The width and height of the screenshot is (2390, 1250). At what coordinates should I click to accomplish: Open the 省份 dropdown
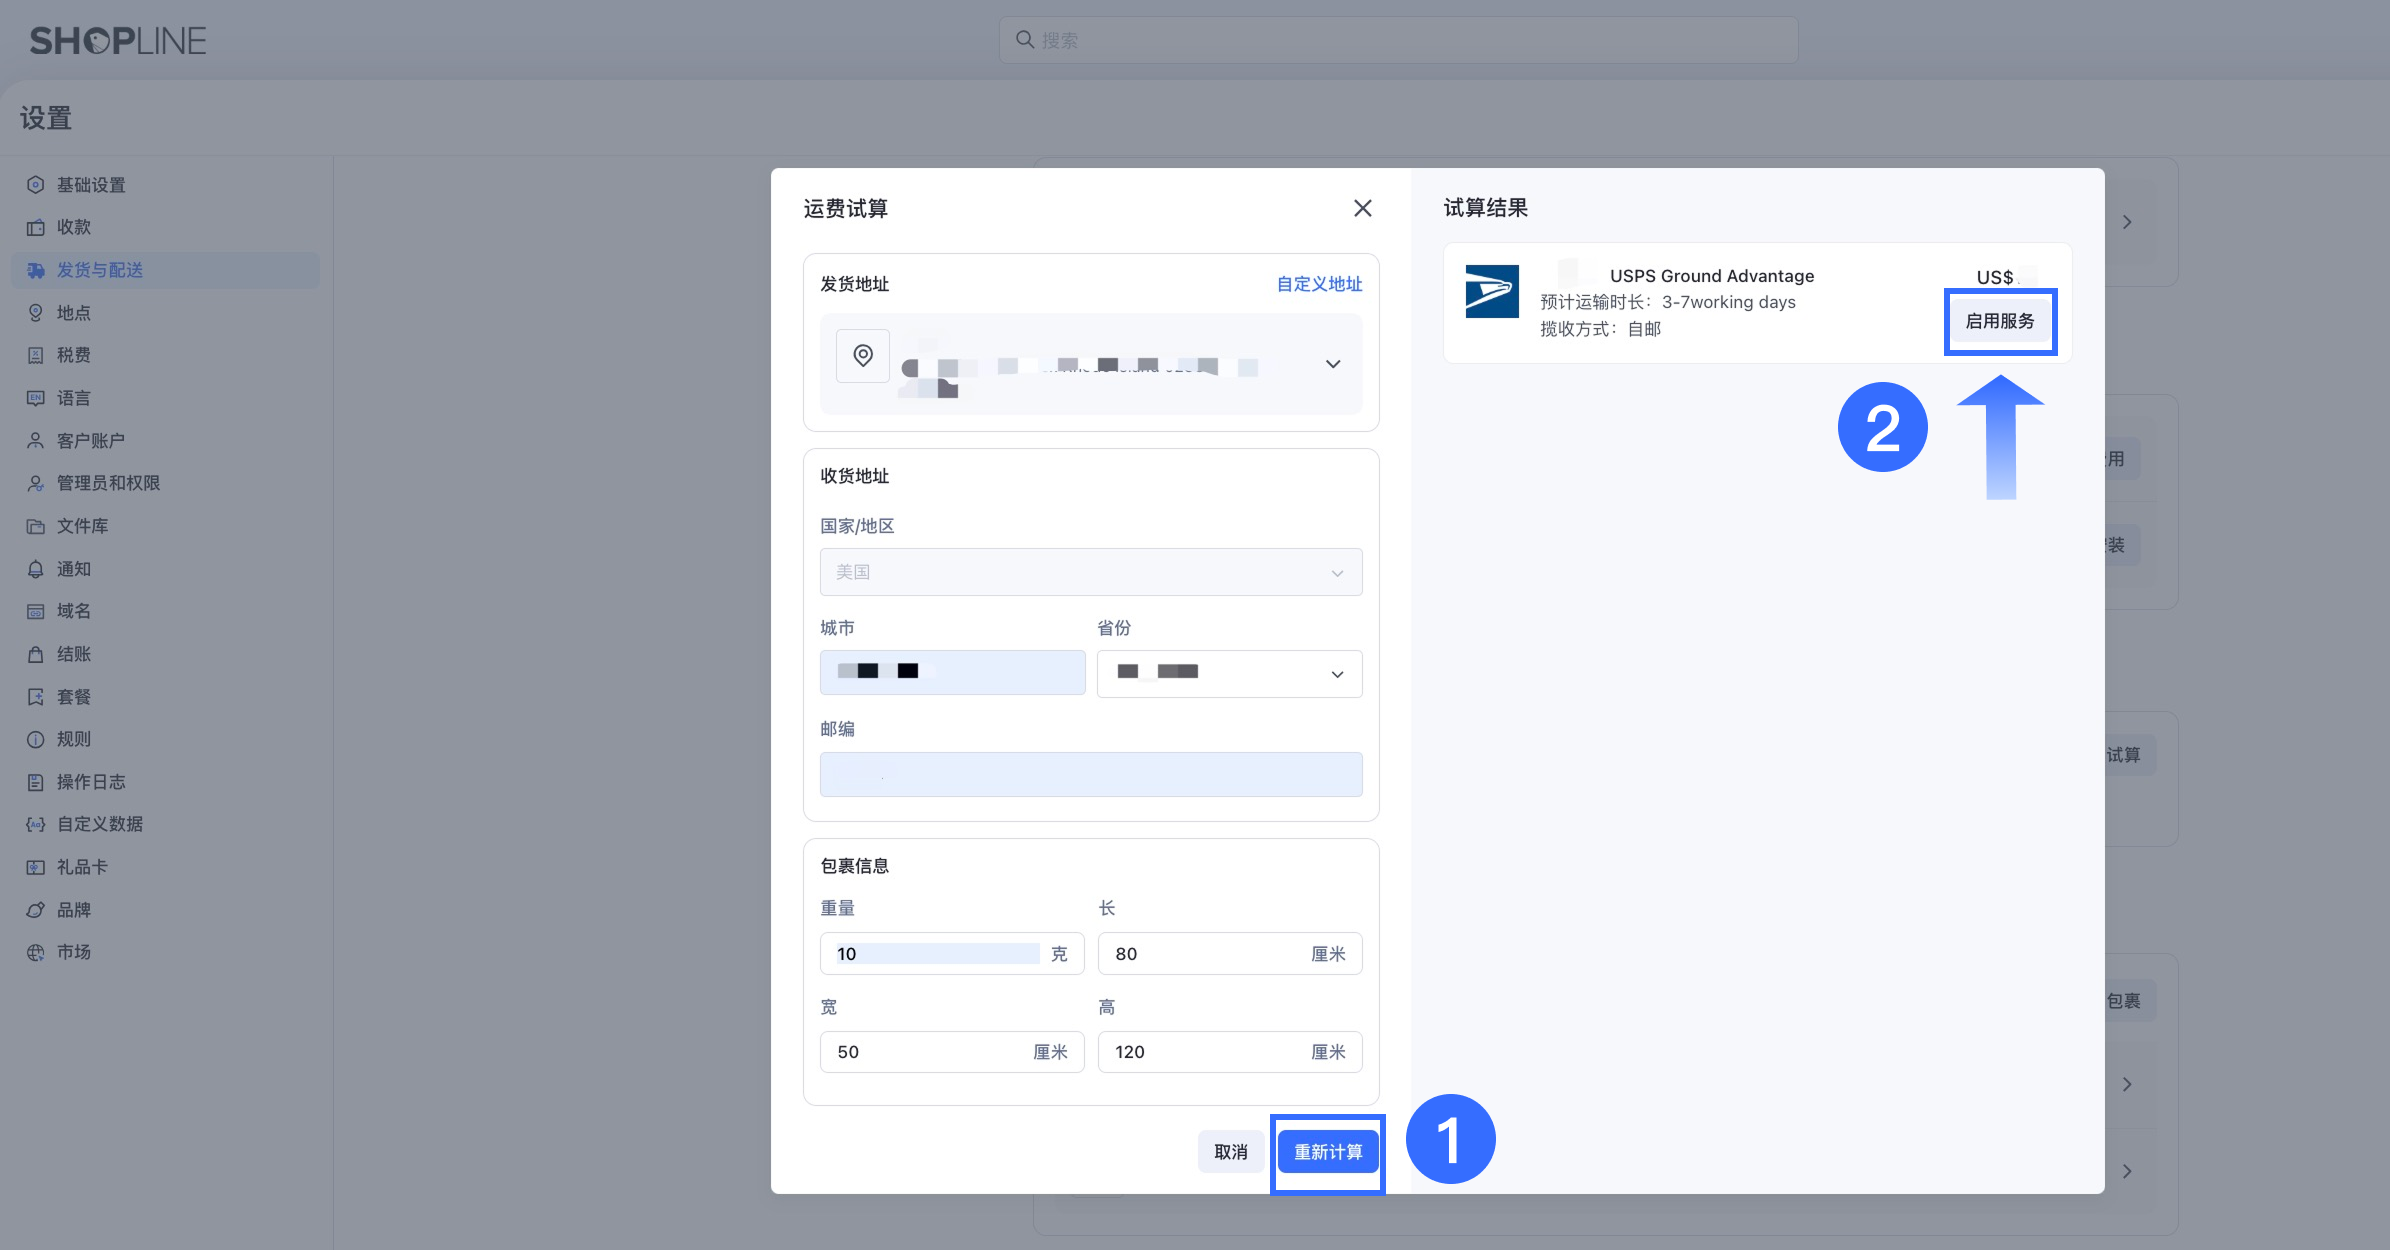point(1229,674)
